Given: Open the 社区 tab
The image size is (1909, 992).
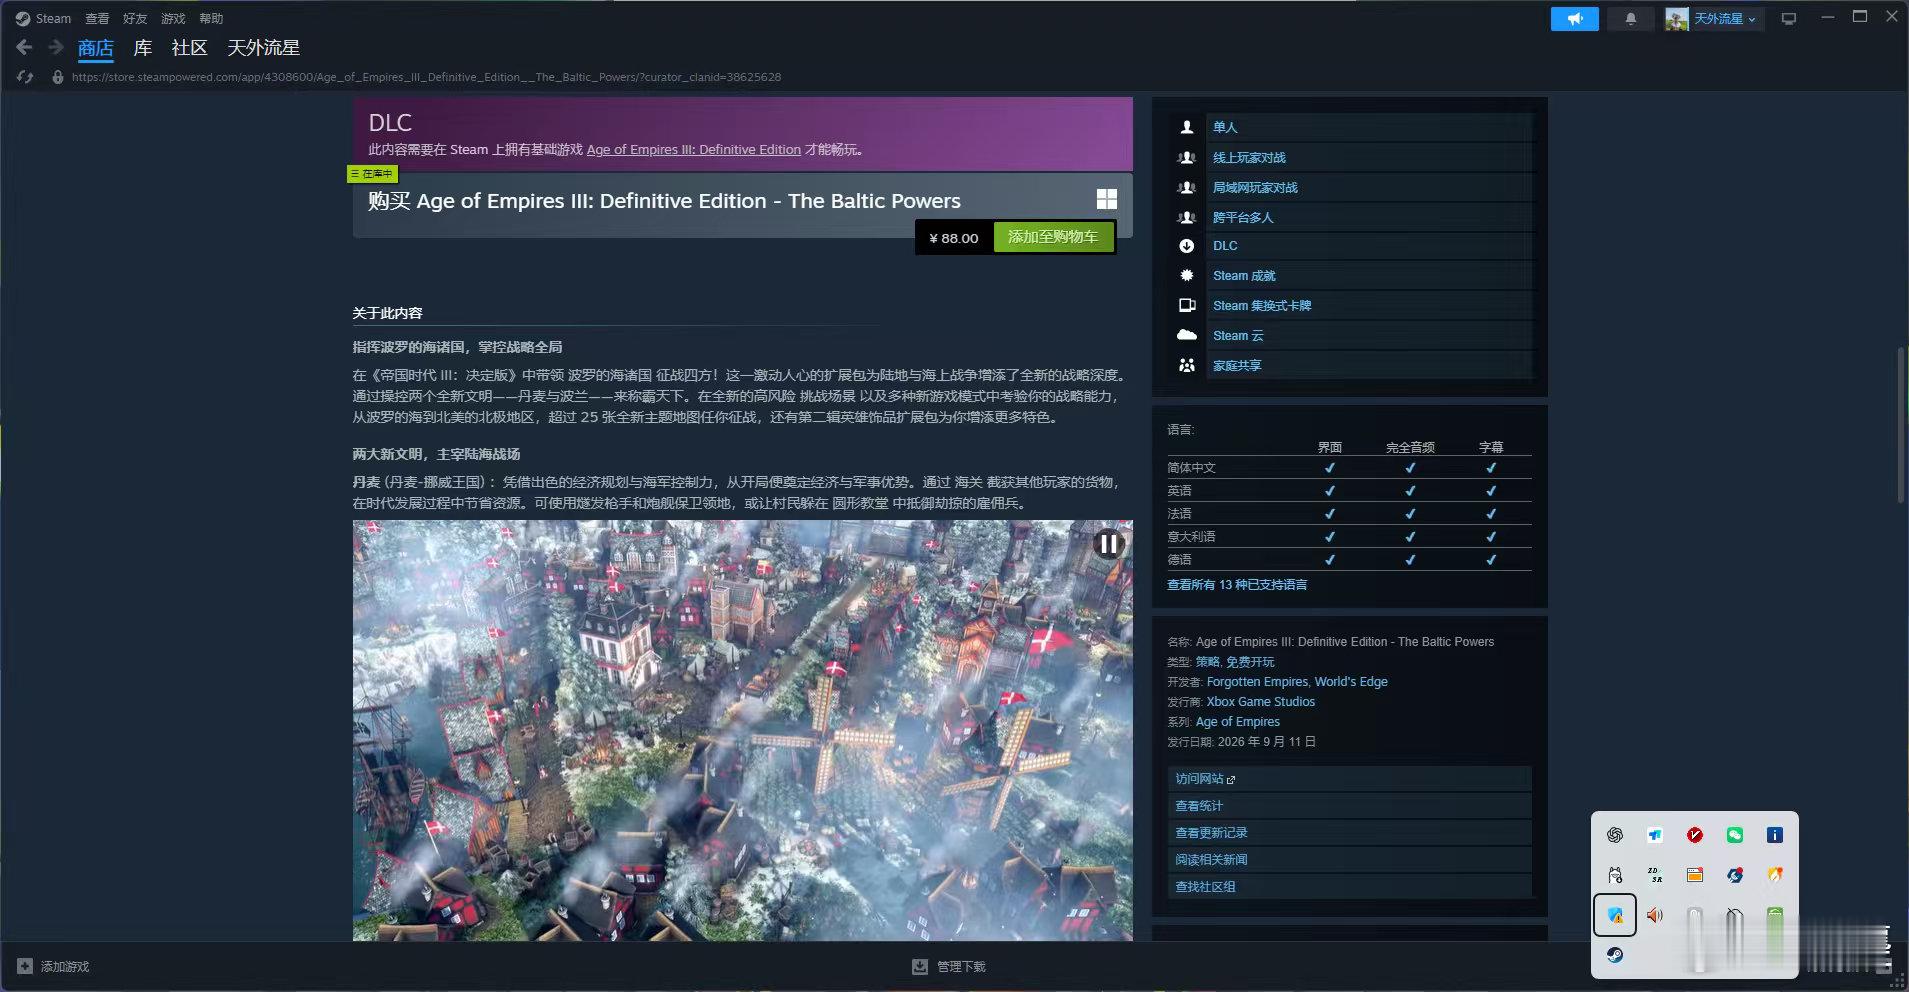Looking at the screenshot, I should (x=189, y=48).
